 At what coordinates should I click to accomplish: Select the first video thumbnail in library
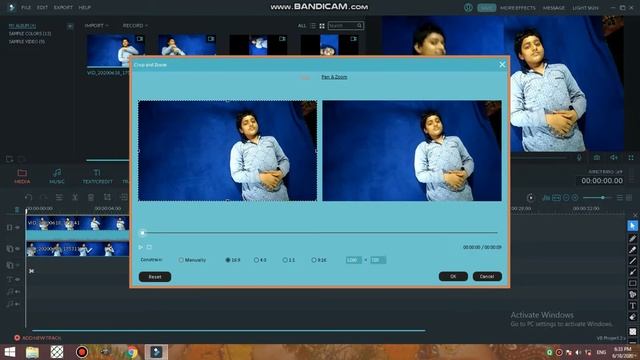[x=116, y=51]
